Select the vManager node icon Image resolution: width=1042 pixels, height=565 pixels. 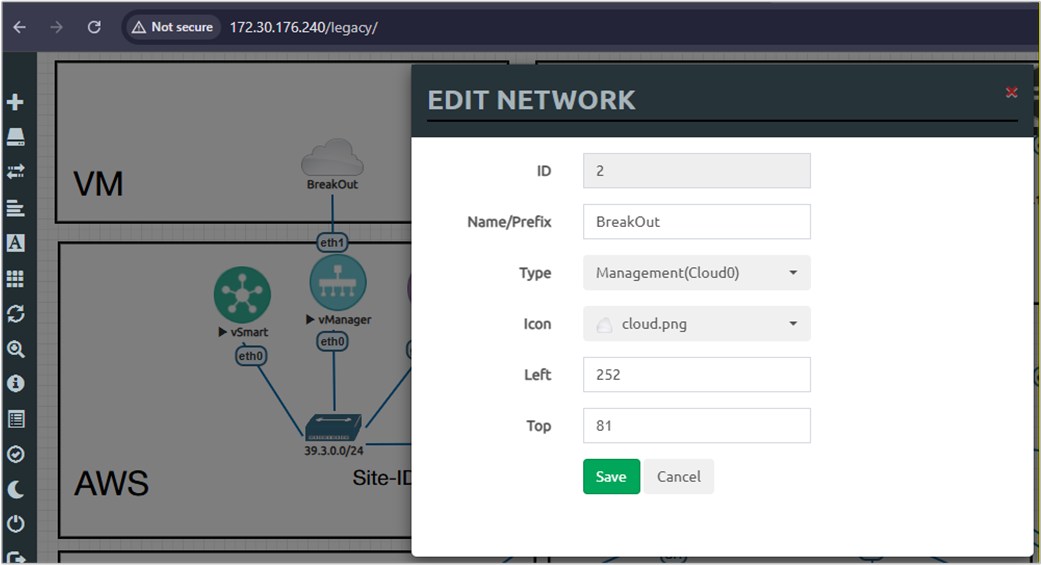click(x=338, y=282)
